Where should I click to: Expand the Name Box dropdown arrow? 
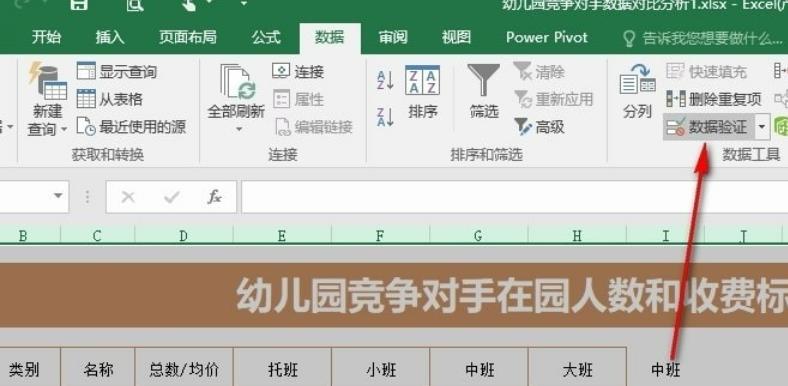pos(59,196)
